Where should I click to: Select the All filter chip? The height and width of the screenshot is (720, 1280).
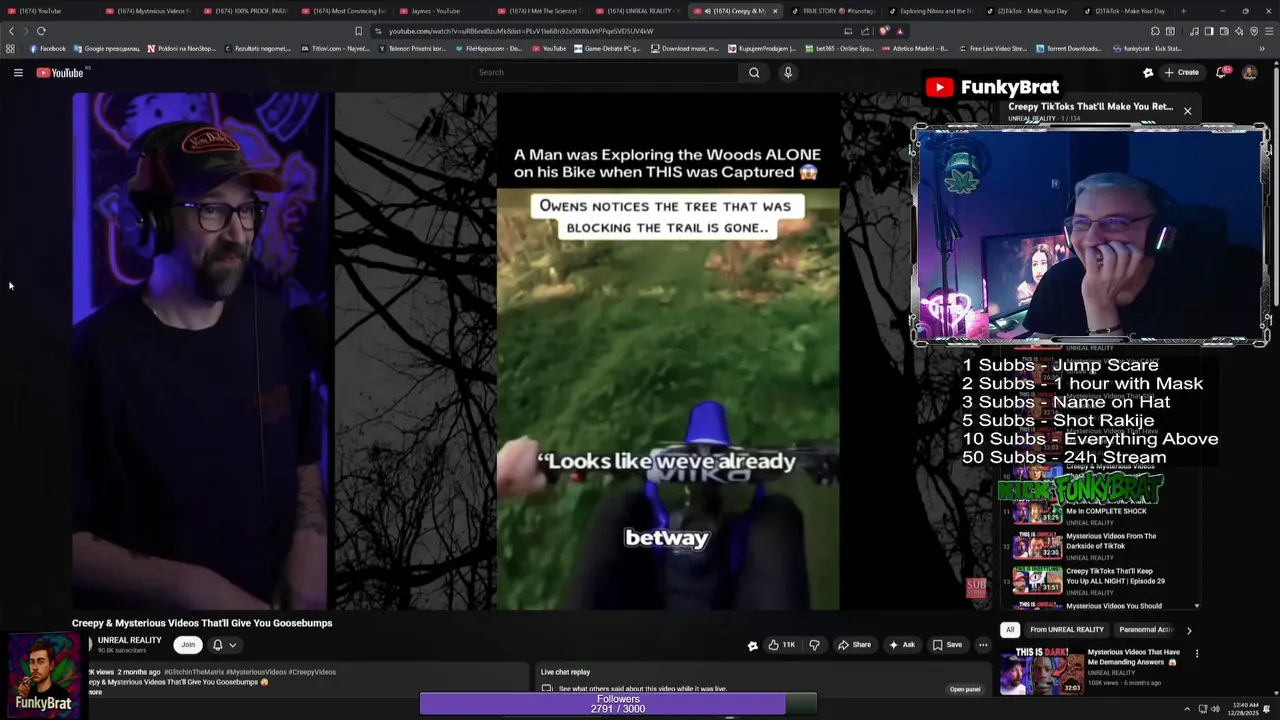tap(1010, 630)
